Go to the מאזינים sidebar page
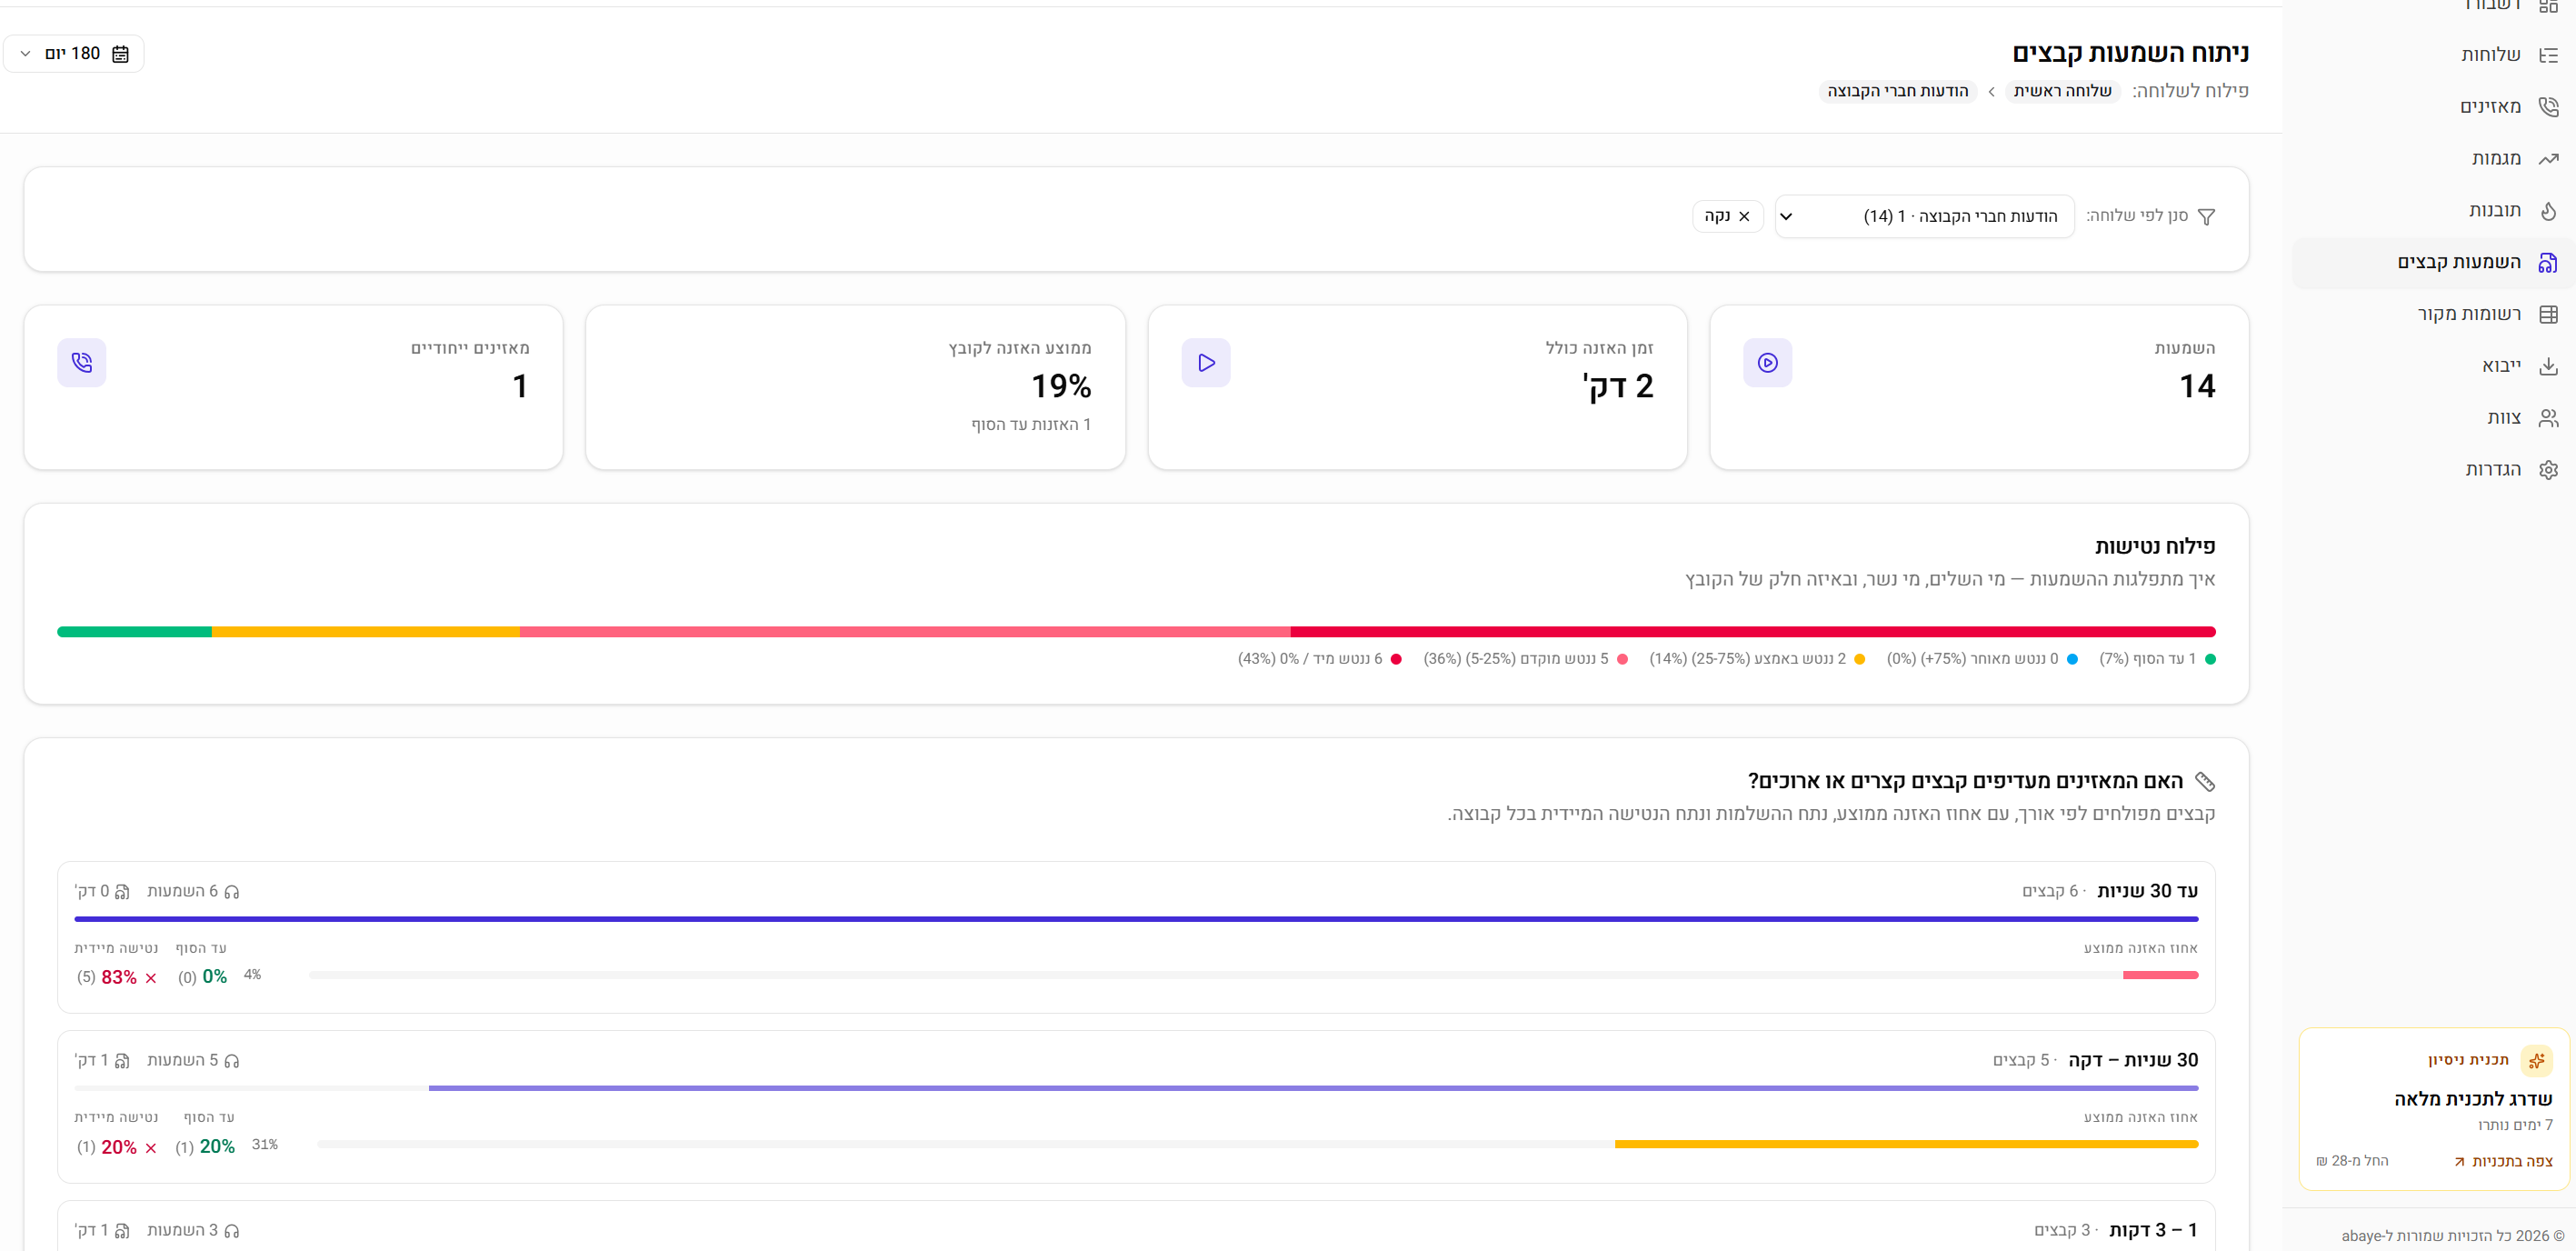 [2490, 106]
